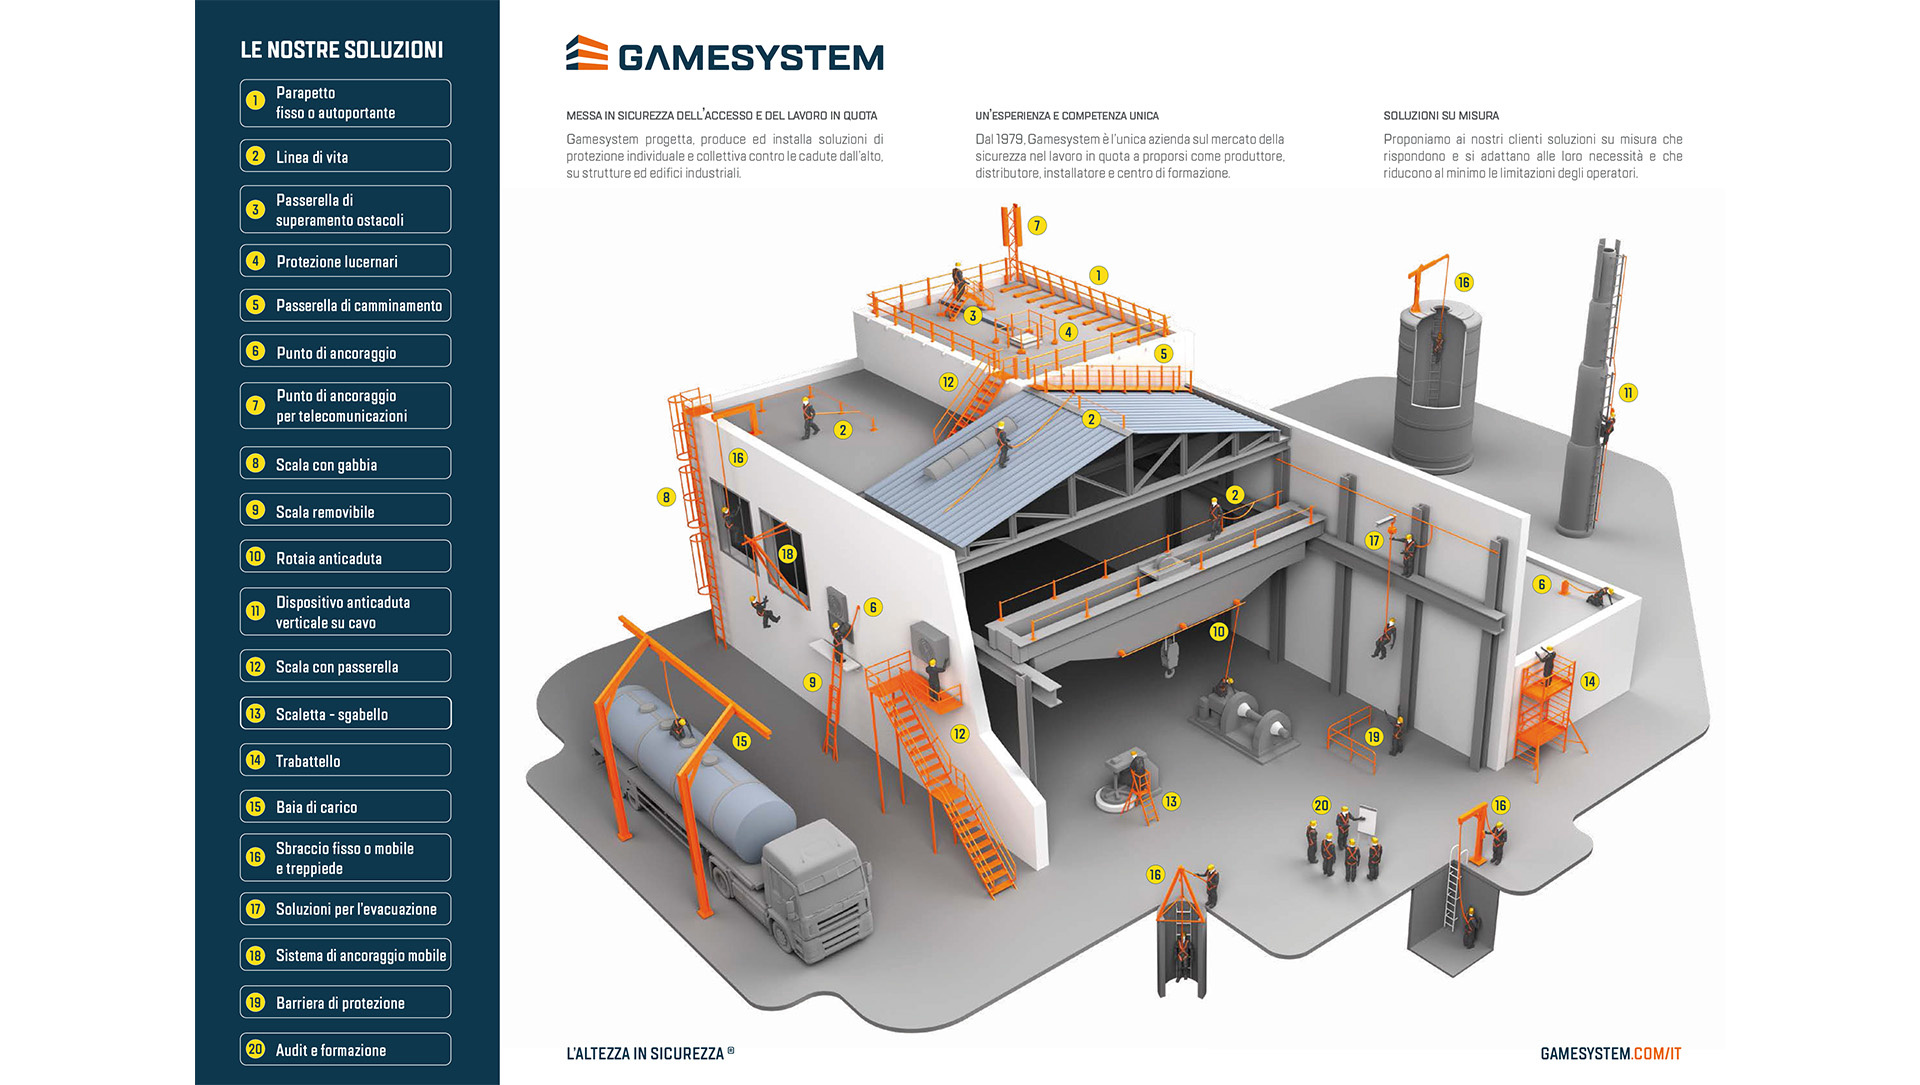The image size is (1920, 1085).
Task: Click marker 9 by the removable ladder
Action: pyautogui.click(x=812, y=682)
